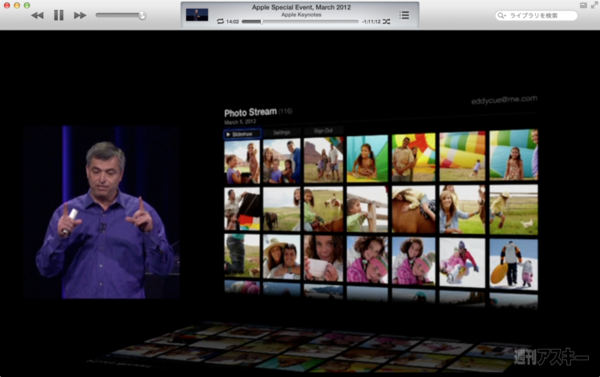The width and height of the screenshot is (600, 377).
Task: Click the remaining time -1:11:12
Action: (371, 21)
